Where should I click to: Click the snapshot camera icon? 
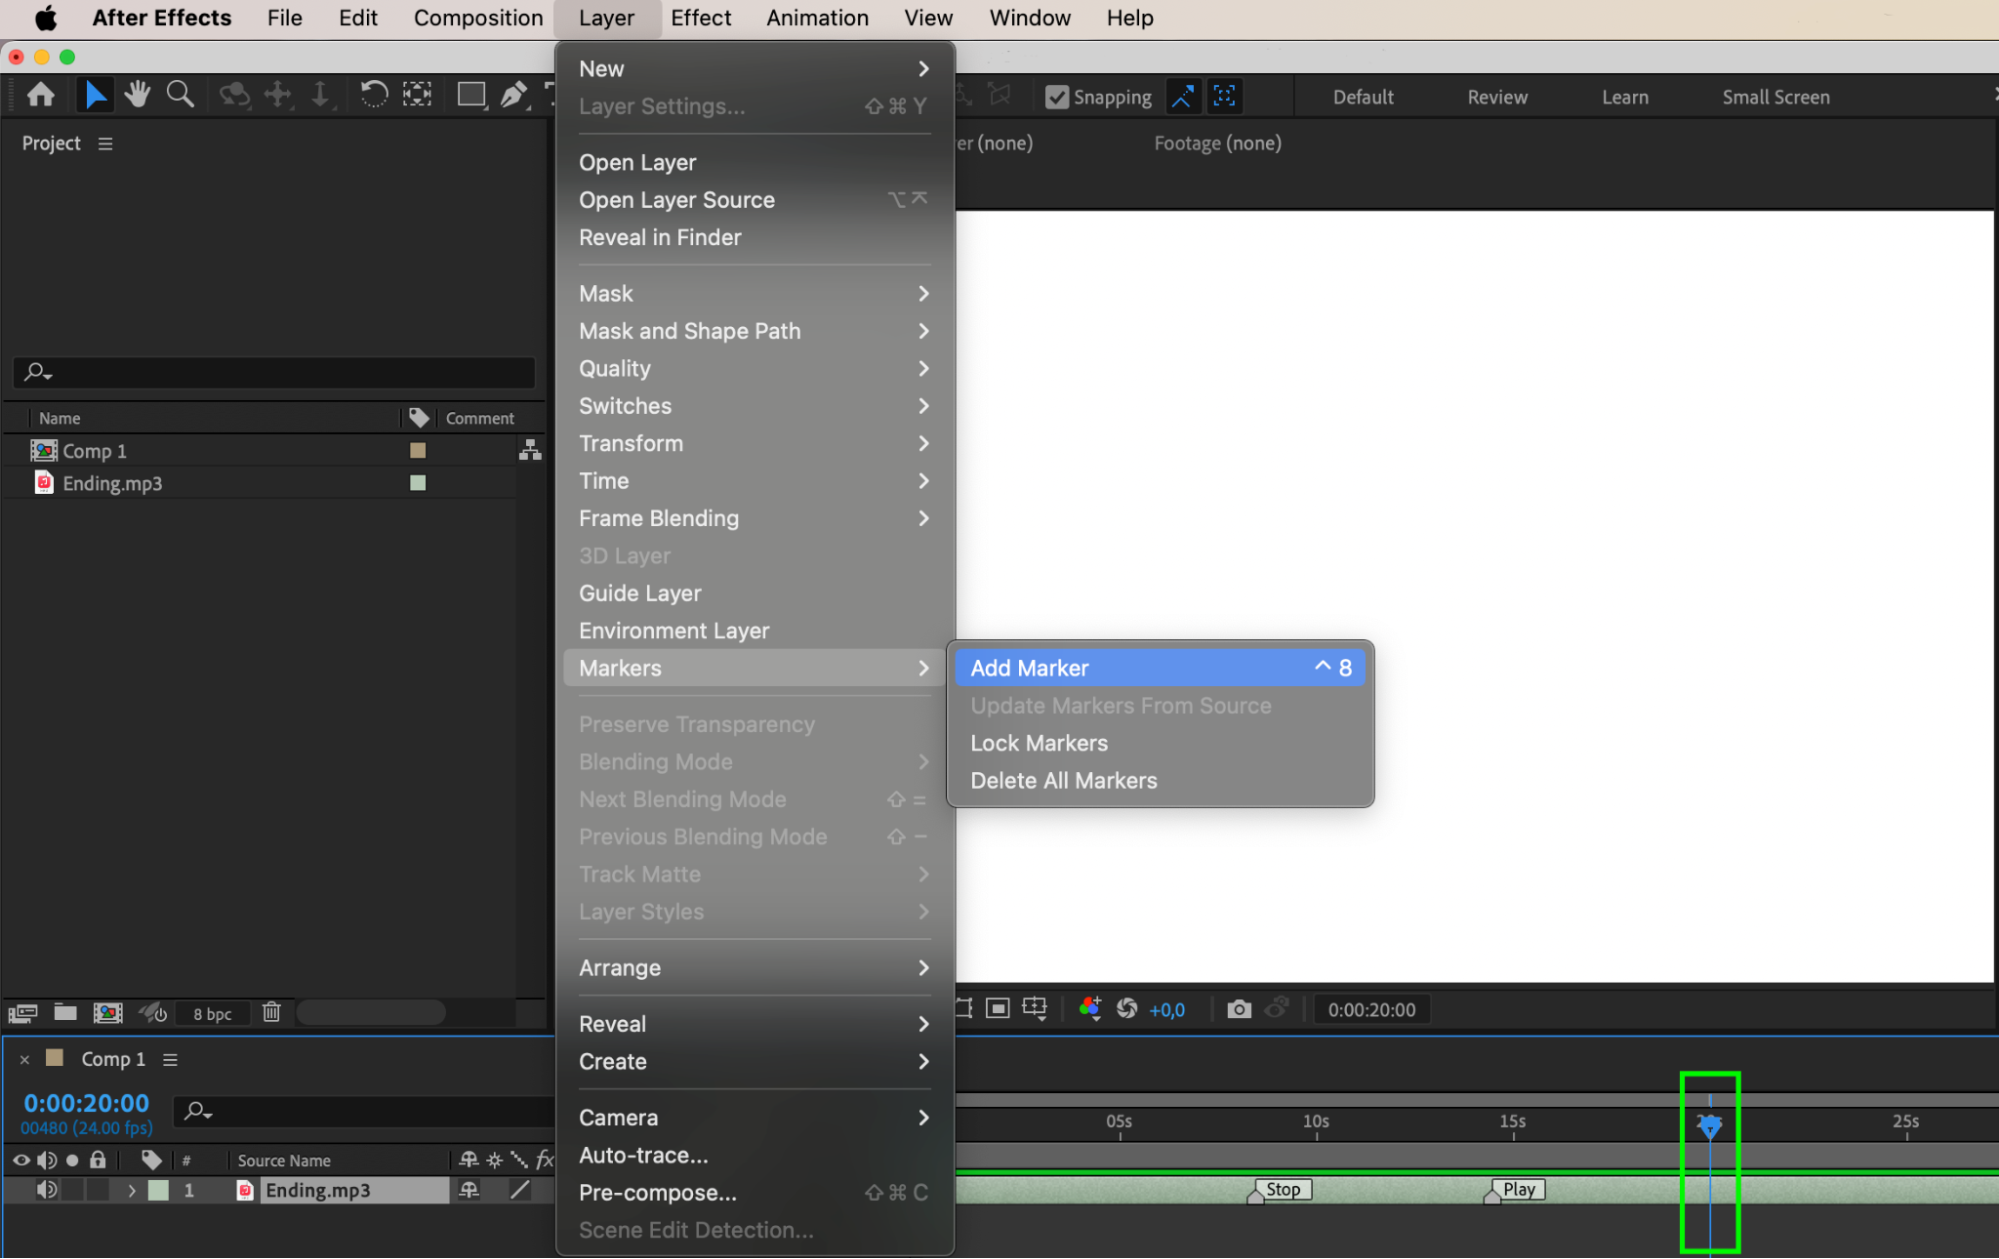[x=1239, y=1009]
